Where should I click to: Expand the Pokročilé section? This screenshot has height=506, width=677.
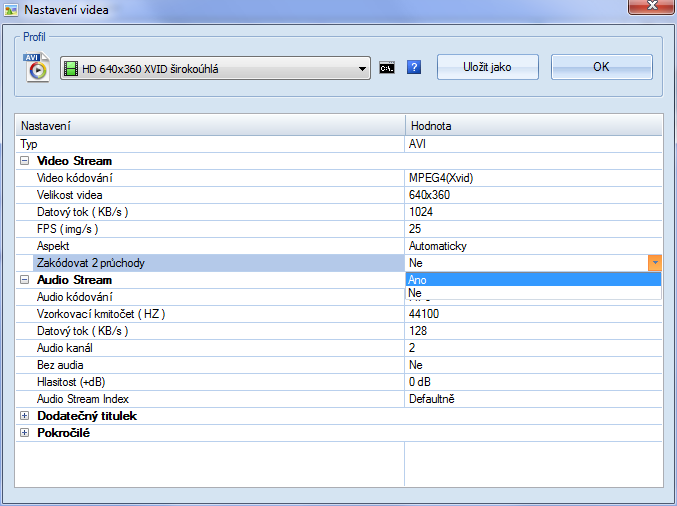tap(25, 433)
